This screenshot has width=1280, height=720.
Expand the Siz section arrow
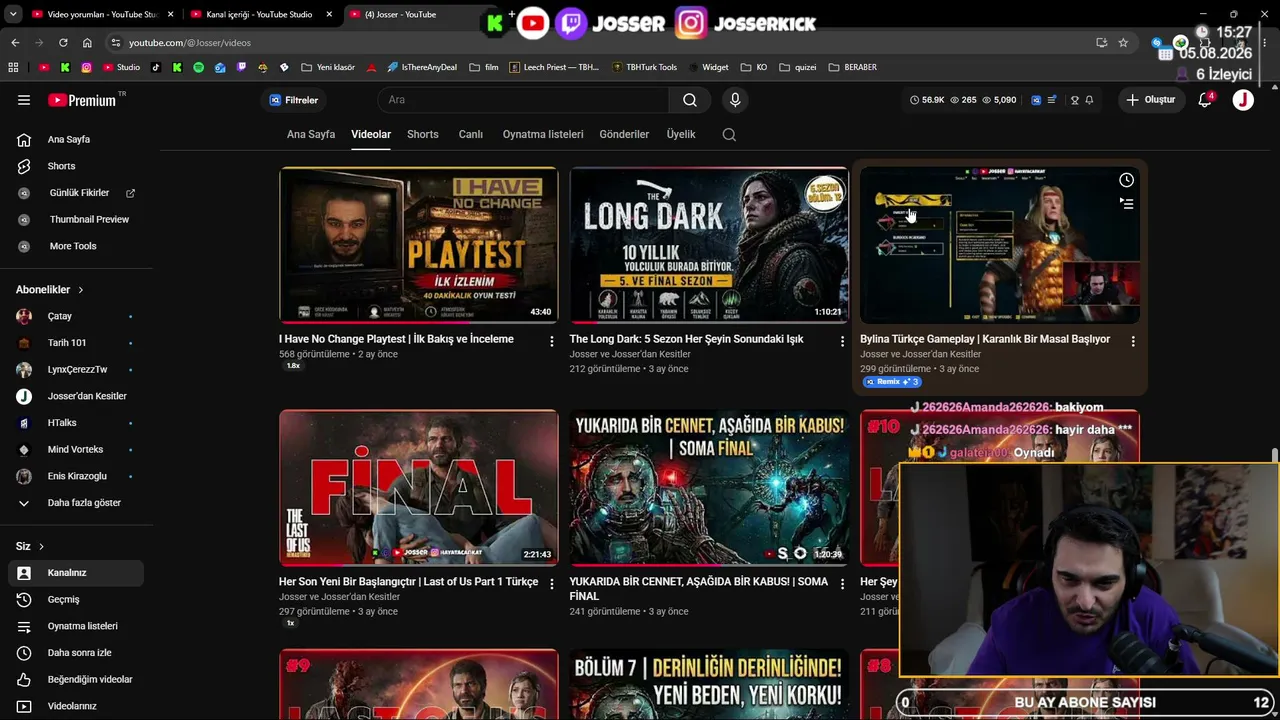[41, 547]
